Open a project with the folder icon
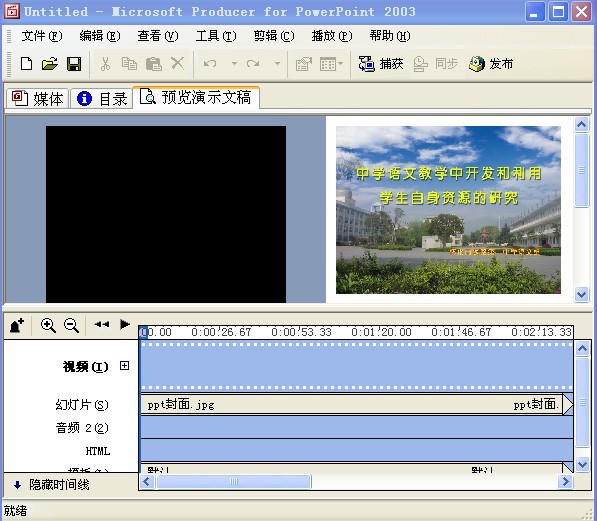The height and width of the screenshot is (521, 597). [50, 64]
